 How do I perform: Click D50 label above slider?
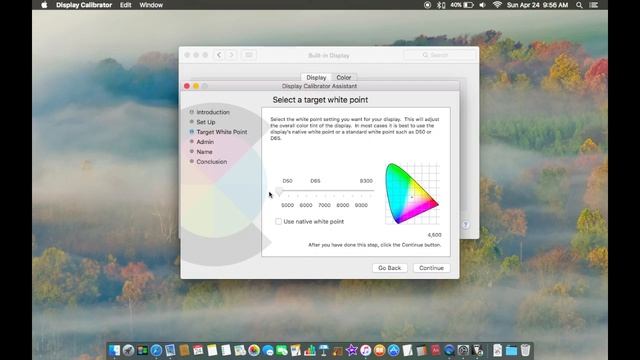[x=287, y=181]
